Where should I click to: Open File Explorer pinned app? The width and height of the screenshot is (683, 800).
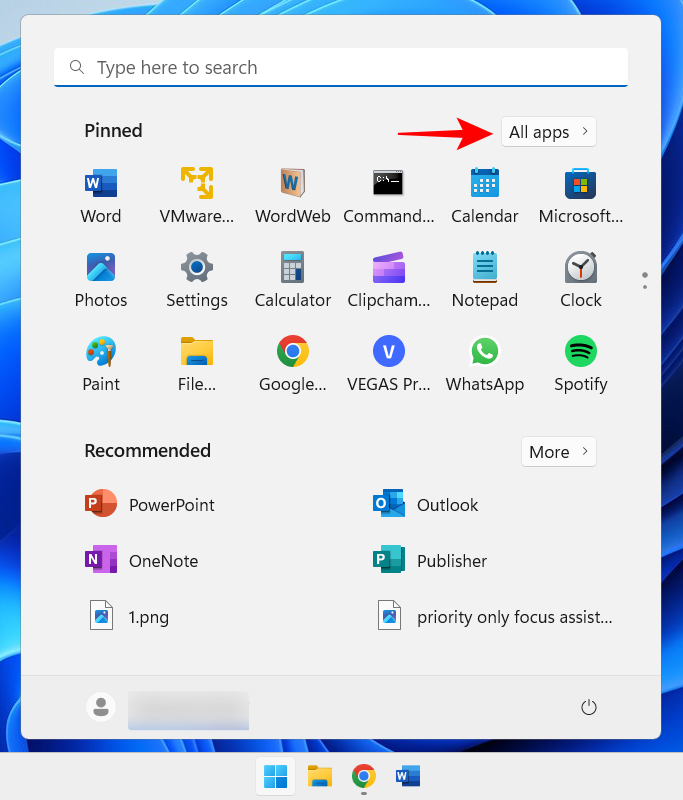[x=196, y=364]
